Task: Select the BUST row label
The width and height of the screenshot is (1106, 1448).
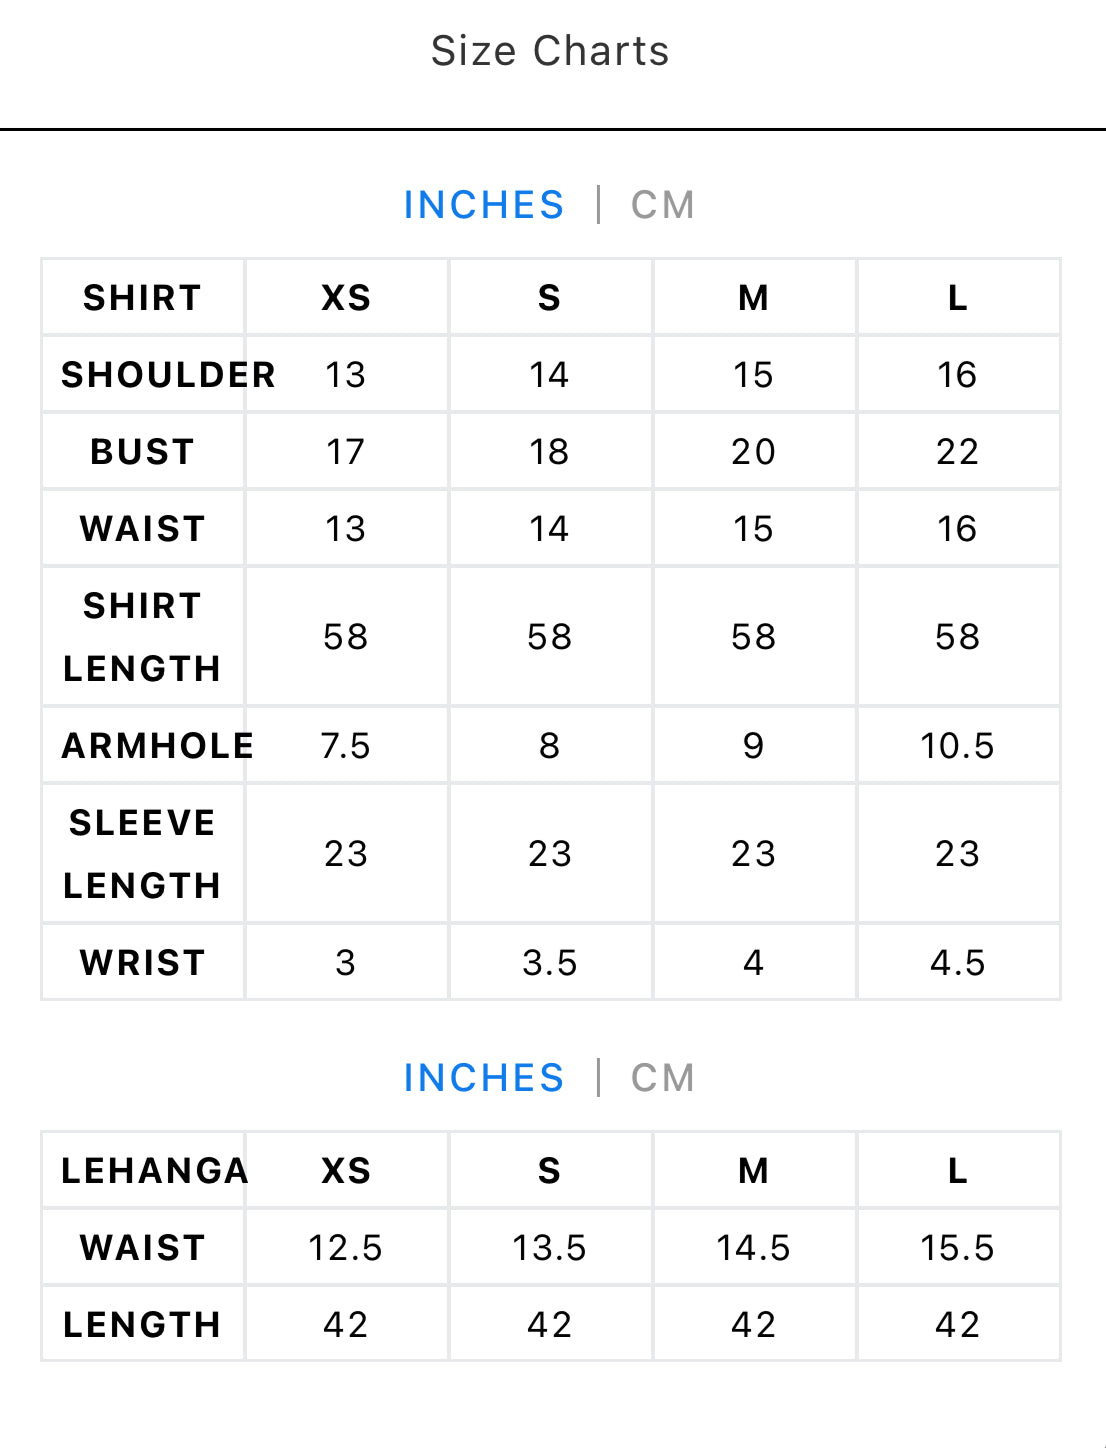Action: [x=143, y=451]
